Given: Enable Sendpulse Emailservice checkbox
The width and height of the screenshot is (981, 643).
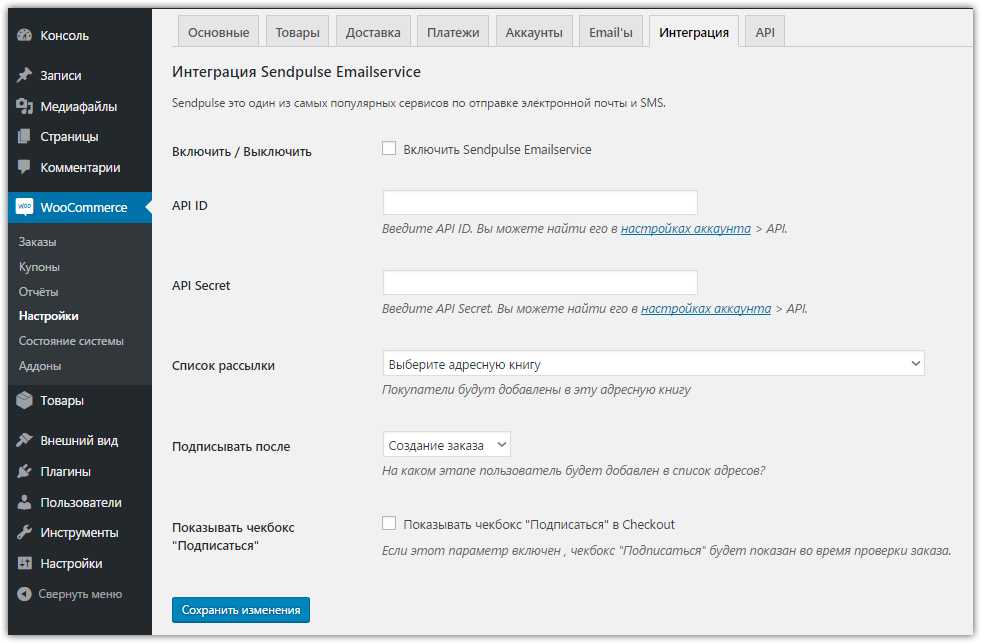Looking at the screenshot, I should click(389, 149).
